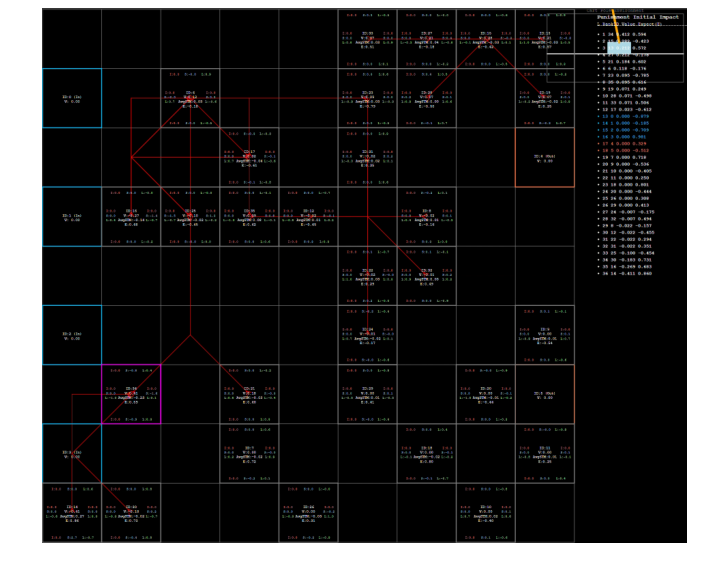This screenshot has width=725, height=569.
Task: Click the ID:17 node cell
Action: [249, 157]
